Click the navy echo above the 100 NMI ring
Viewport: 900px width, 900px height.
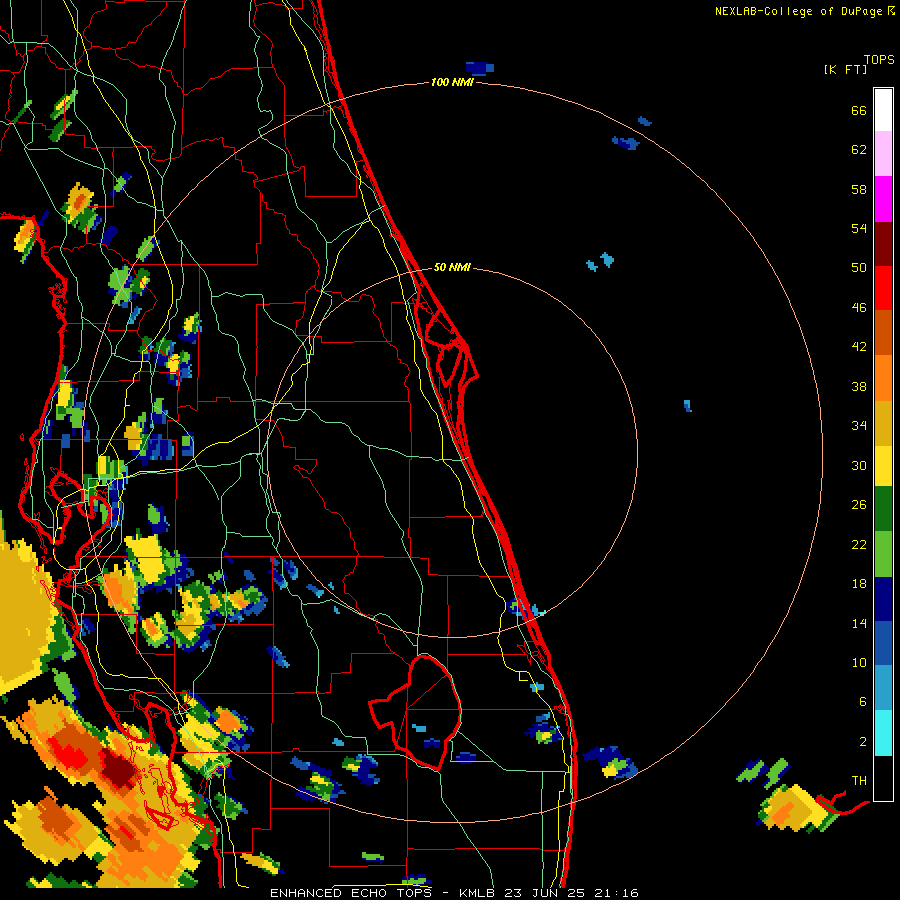pyautogui.click(x=480, y=68)
